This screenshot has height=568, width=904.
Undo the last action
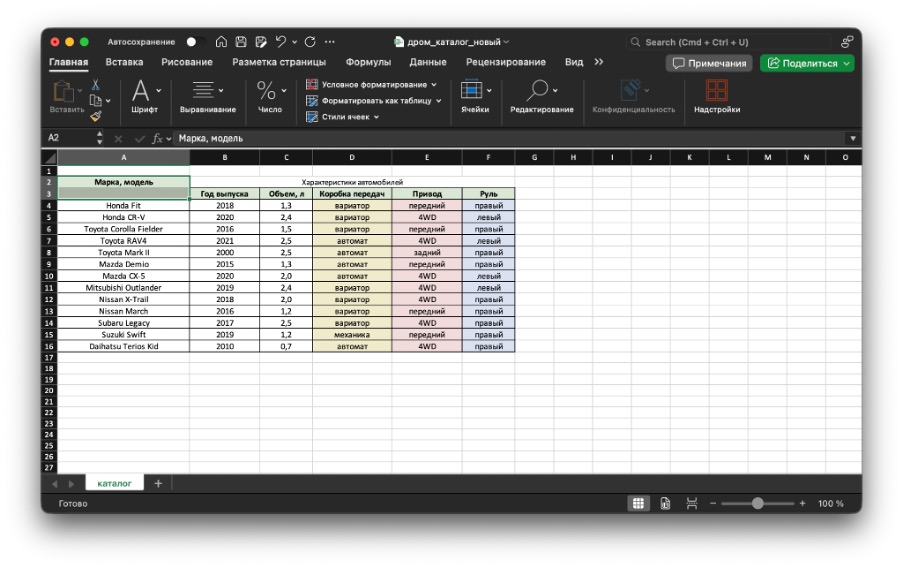281,42
